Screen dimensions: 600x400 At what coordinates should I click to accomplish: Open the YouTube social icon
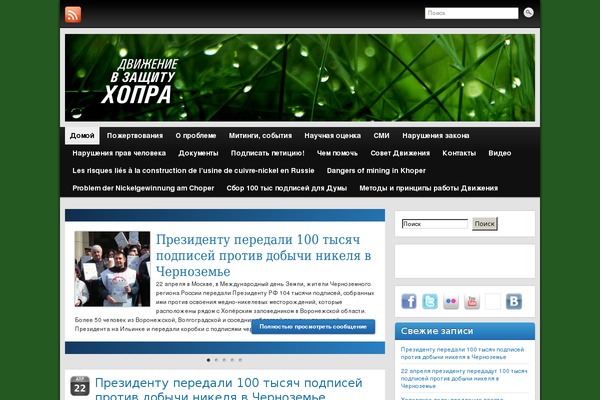(x=472, y=301)
